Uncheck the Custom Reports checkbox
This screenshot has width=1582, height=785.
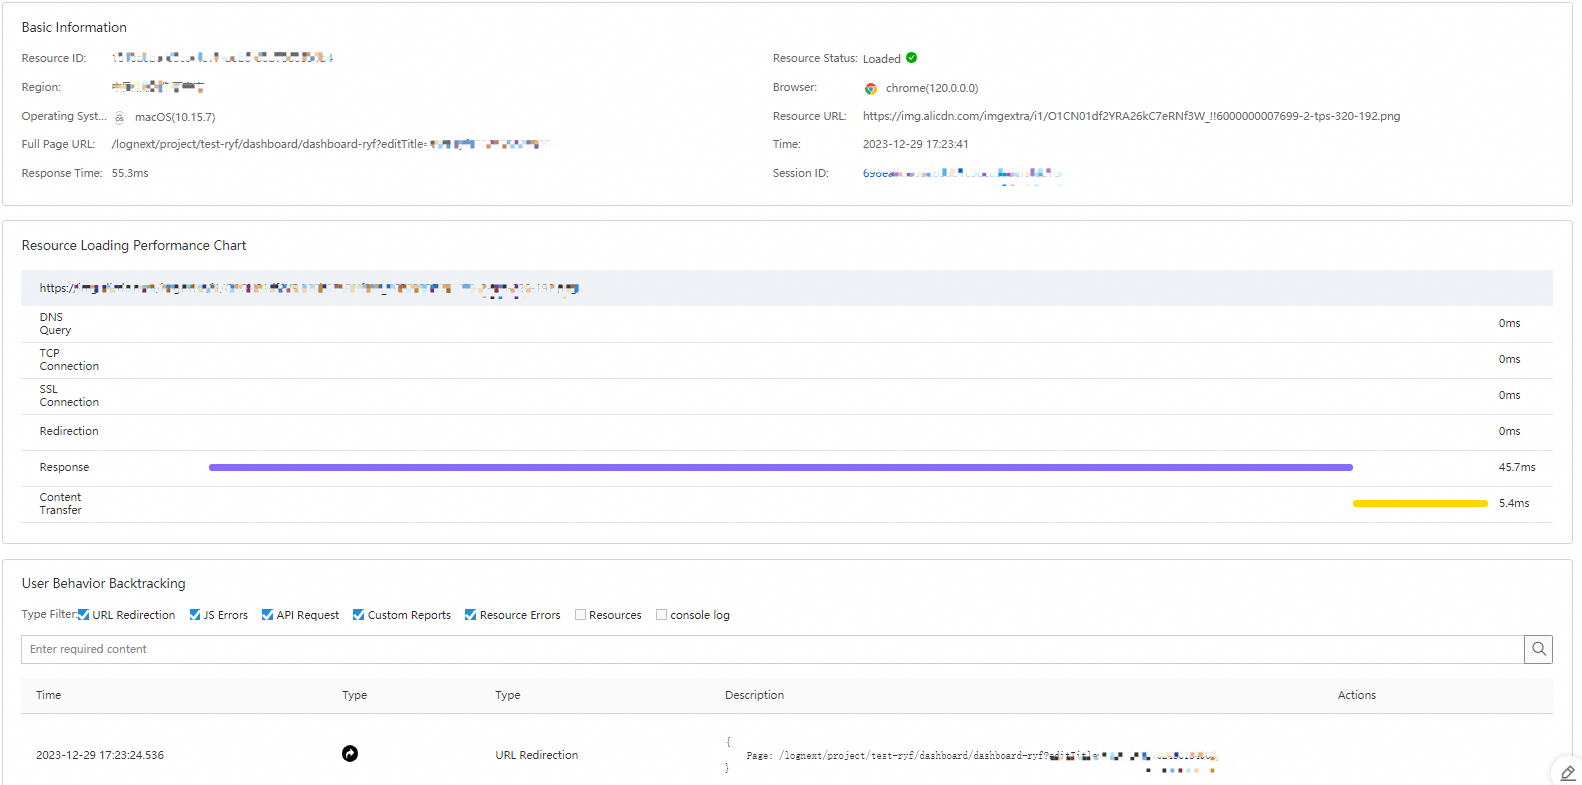358,615
